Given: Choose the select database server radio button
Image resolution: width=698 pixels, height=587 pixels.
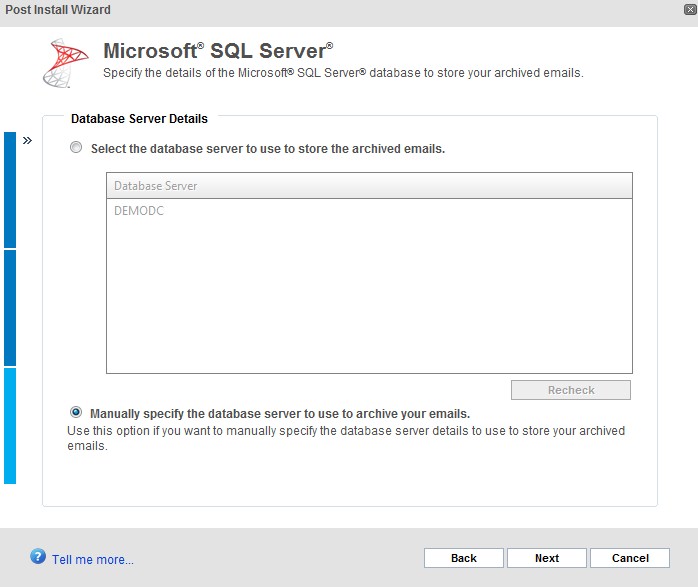Looking at the screenshot, I should [76, 147].
